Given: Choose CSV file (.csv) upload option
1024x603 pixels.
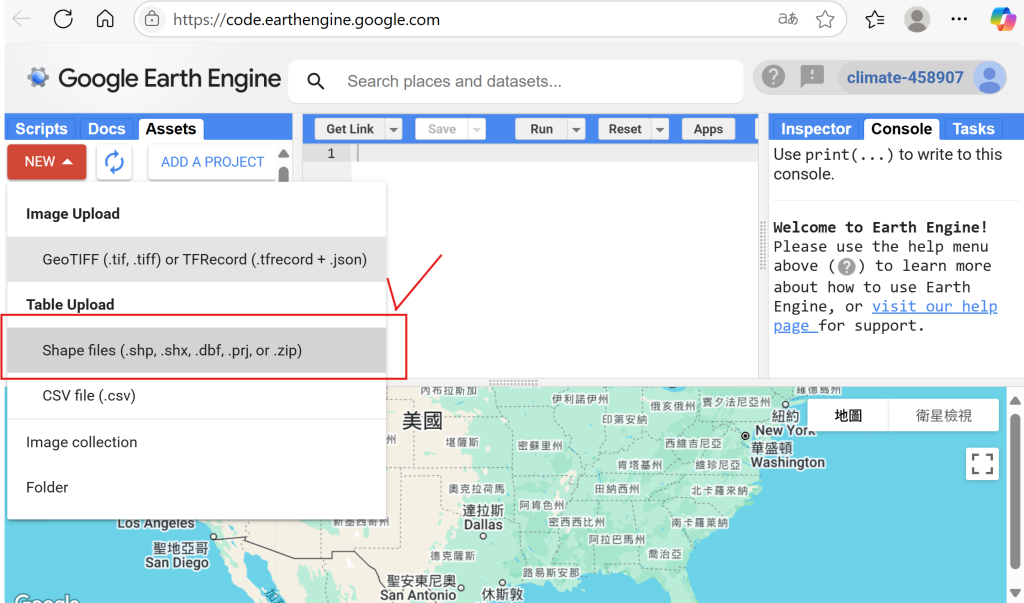Looking at the screenshot, I should 197,396.
